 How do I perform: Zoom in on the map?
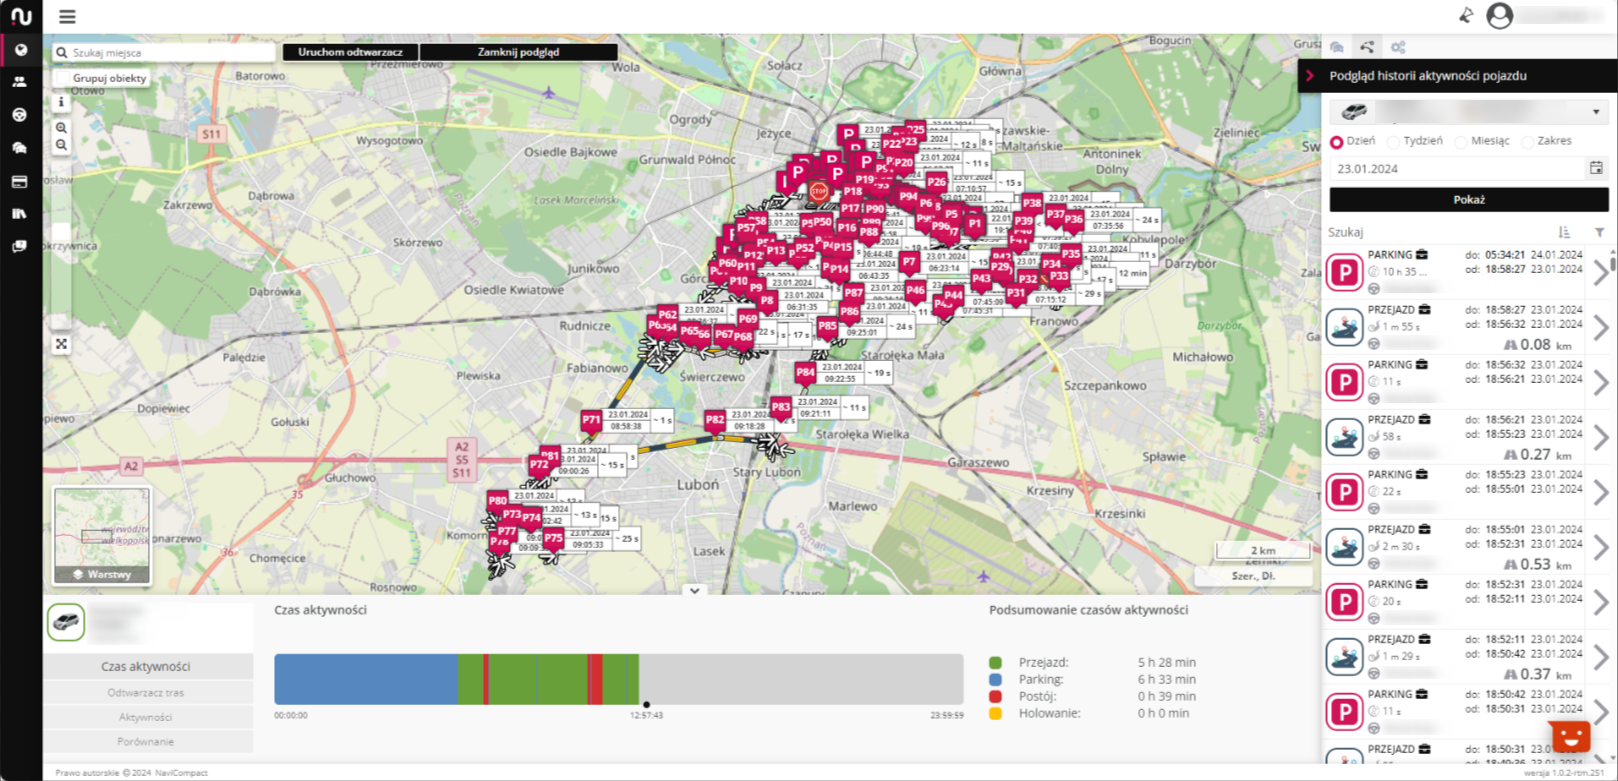coord(61,128)
